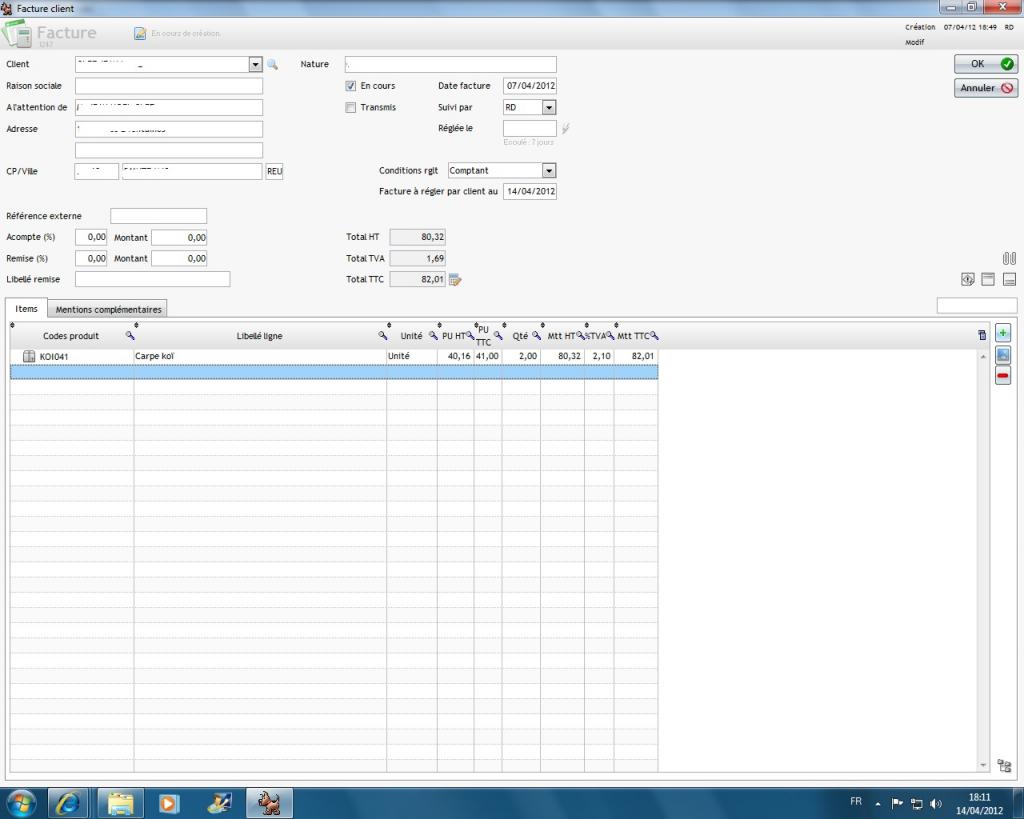Screen dimensions: 1024x819
Task: Open the Conditions rglt dropdown
Action: 548,171
